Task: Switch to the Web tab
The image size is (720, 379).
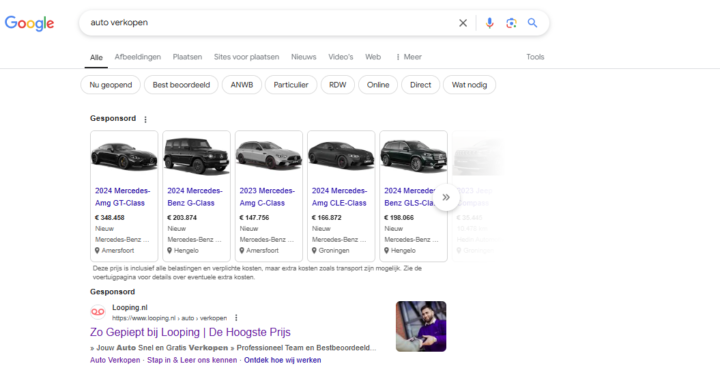Action: 373,57
